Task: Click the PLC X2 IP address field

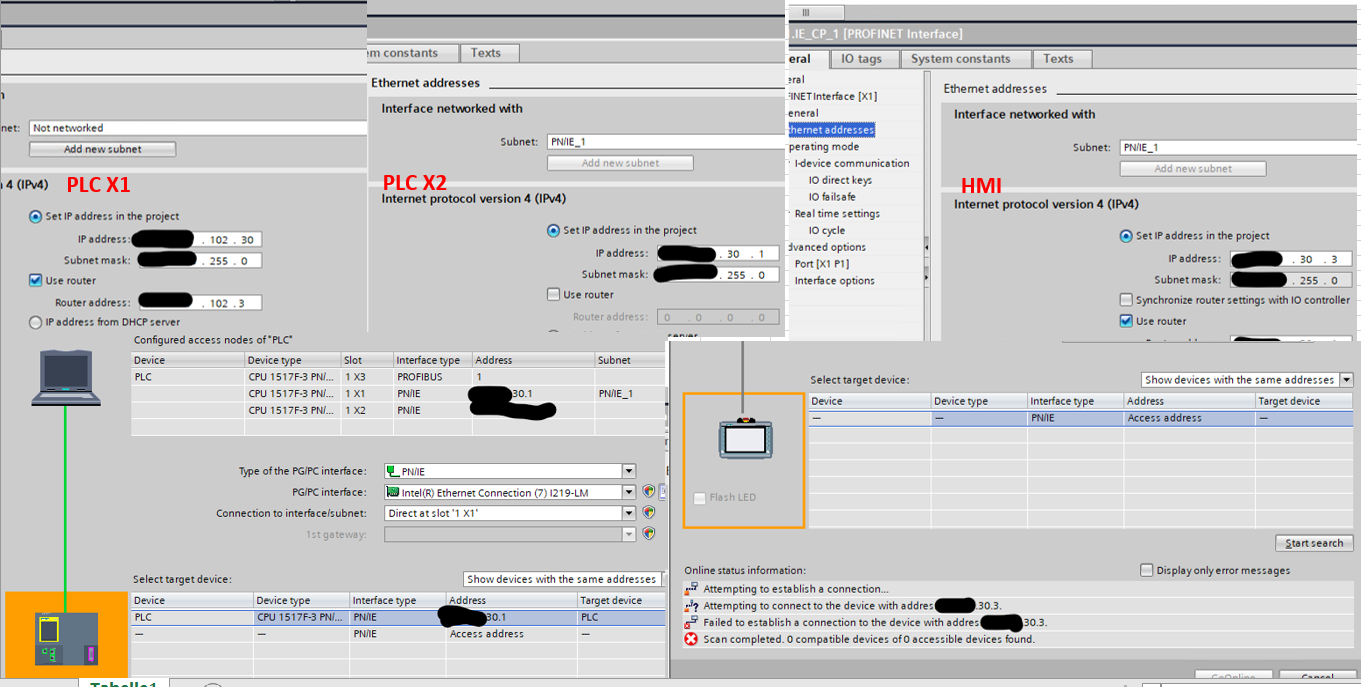Action: point(718,254)
